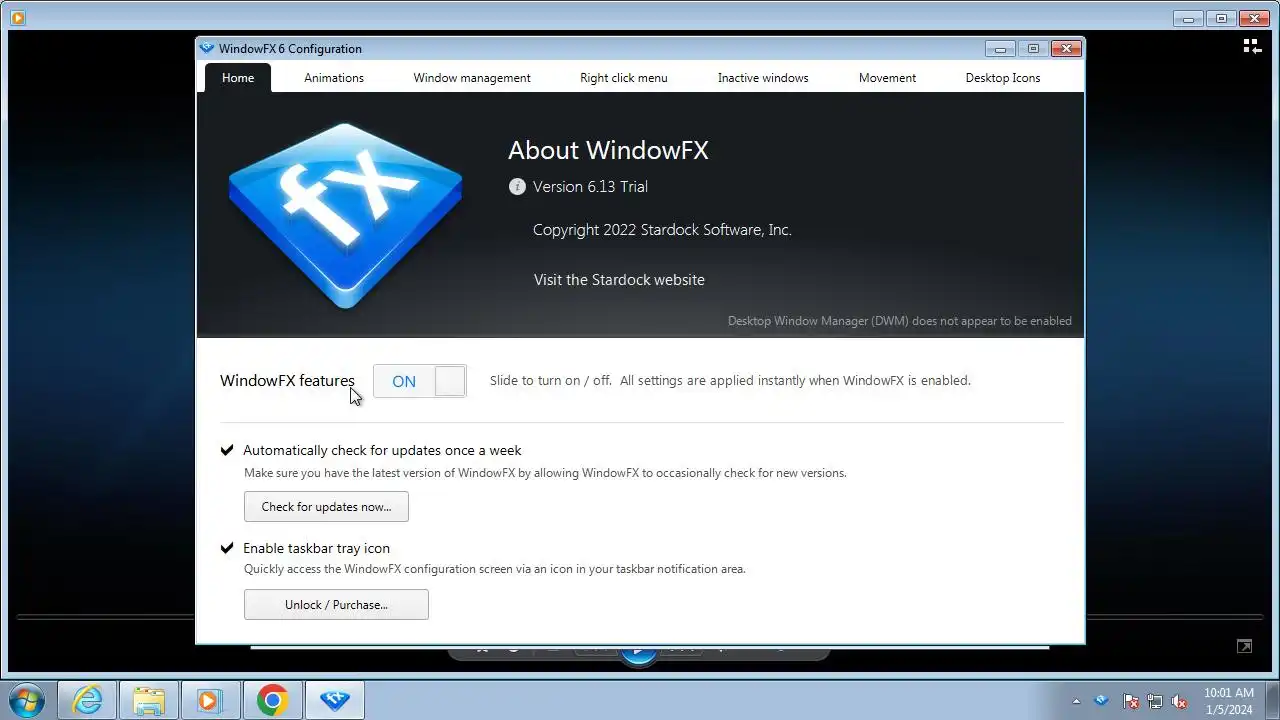This screenshot has height=720, width=1280.
Task: Open Windows Media Player taskbar button
Action: [209, 700]
